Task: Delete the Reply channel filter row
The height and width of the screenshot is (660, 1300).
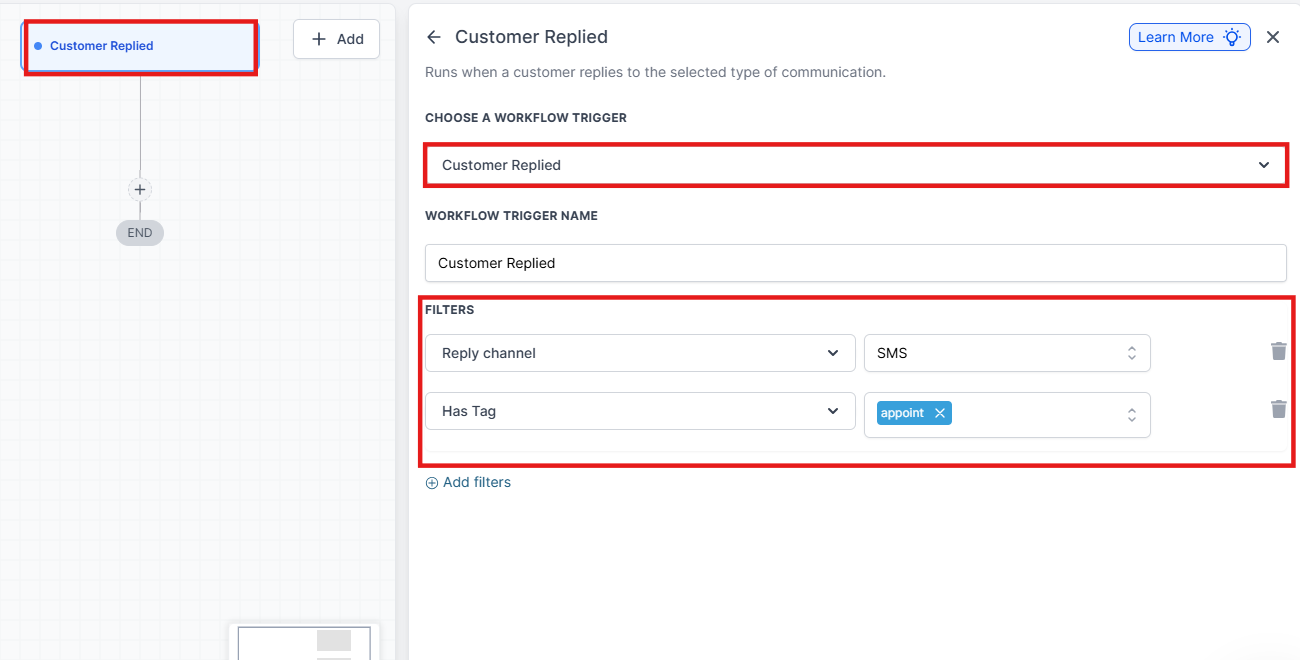Action: (x=1278, y=351)
